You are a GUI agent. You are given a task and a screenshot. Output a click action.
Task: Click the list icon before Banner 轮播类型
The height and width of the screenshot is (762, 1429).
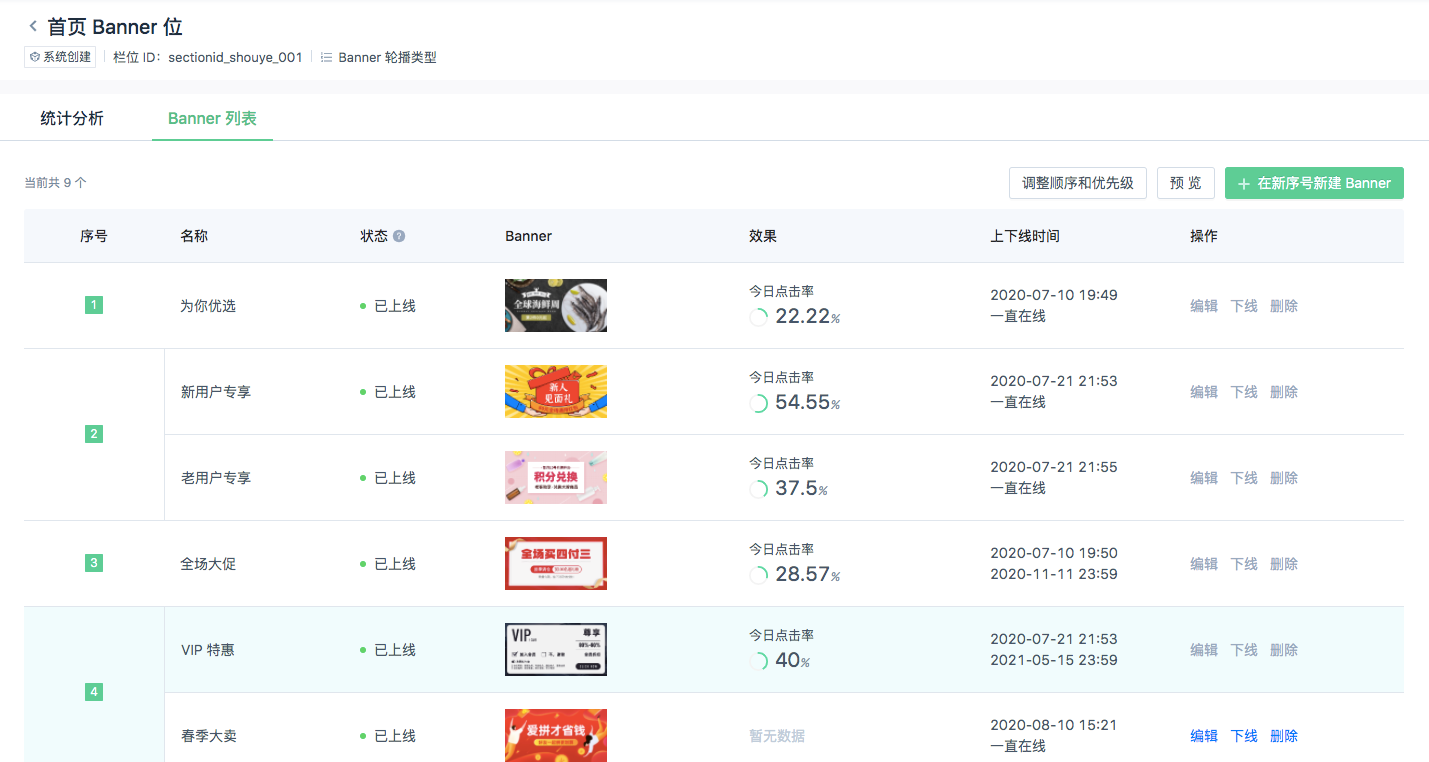click(326, 58)
